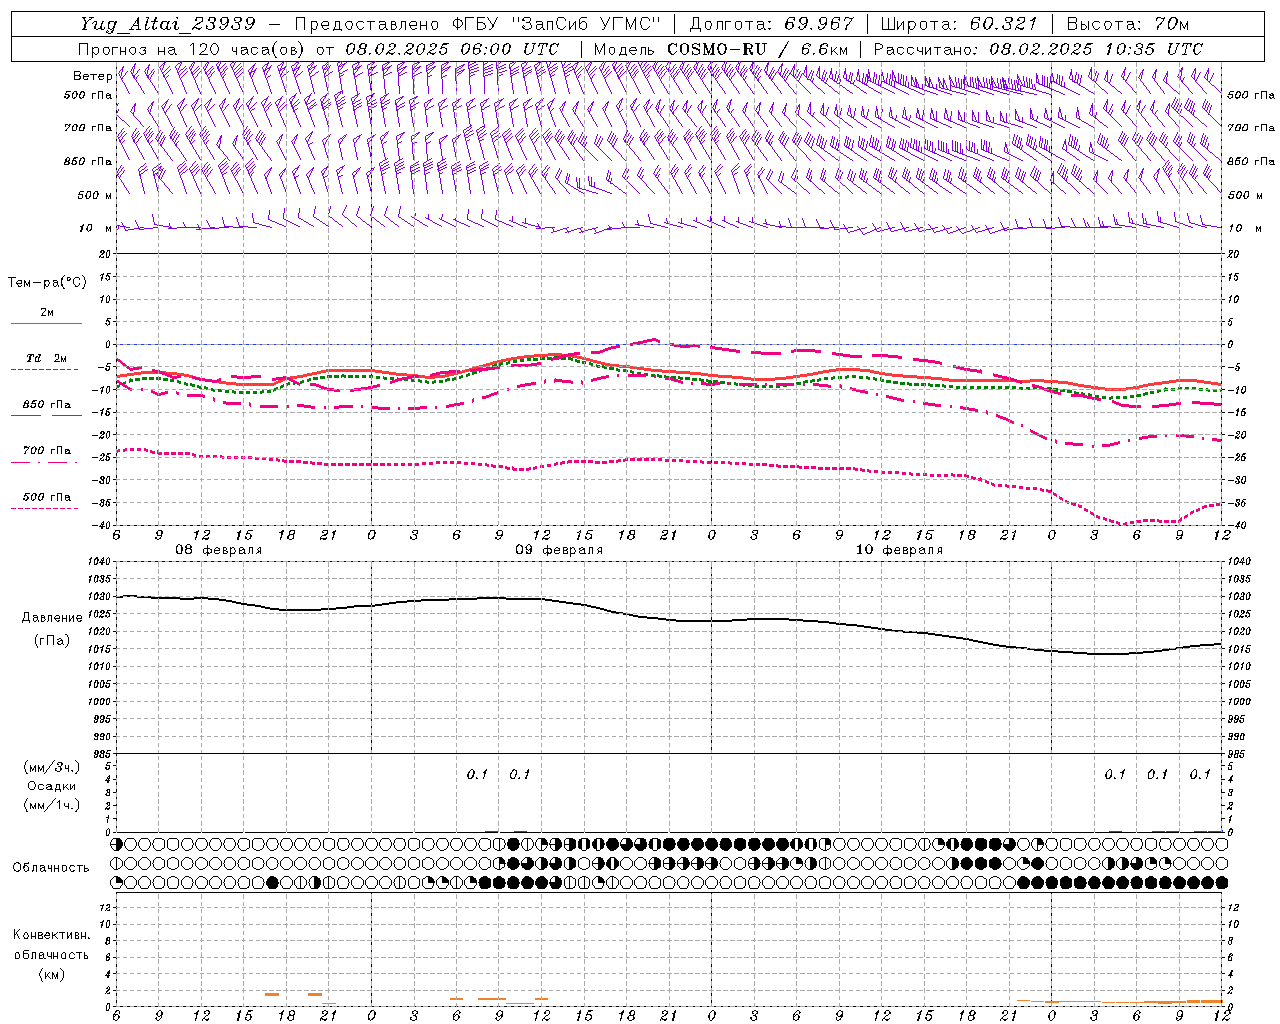Click the red dash-dot line under 700 гПа legend
This screenshot has width=1280, height=1024.
[45, 462]
